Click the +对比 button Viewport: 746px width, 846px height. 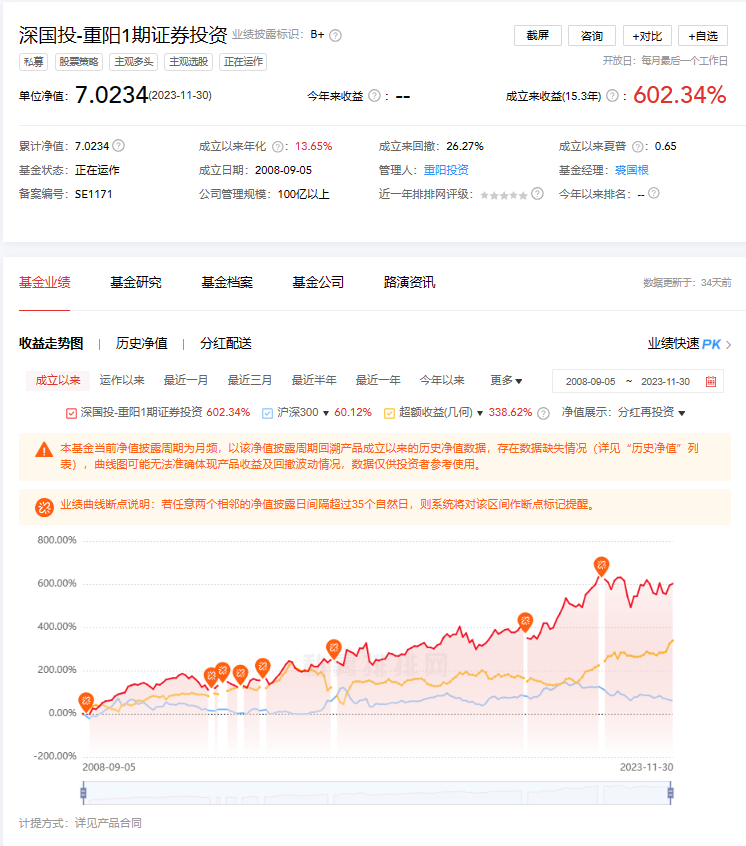(647, 36)
